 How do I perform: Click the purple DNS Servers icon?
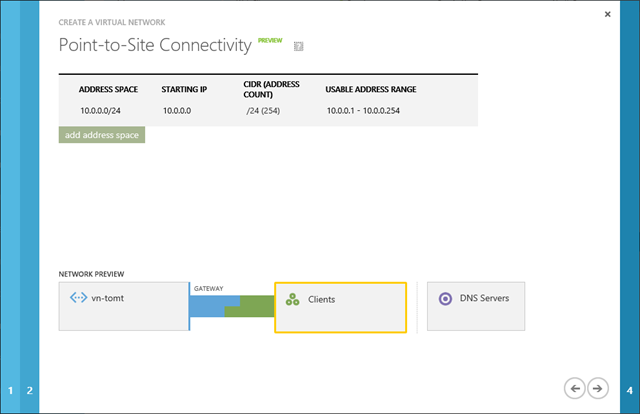tap(445, 299)
